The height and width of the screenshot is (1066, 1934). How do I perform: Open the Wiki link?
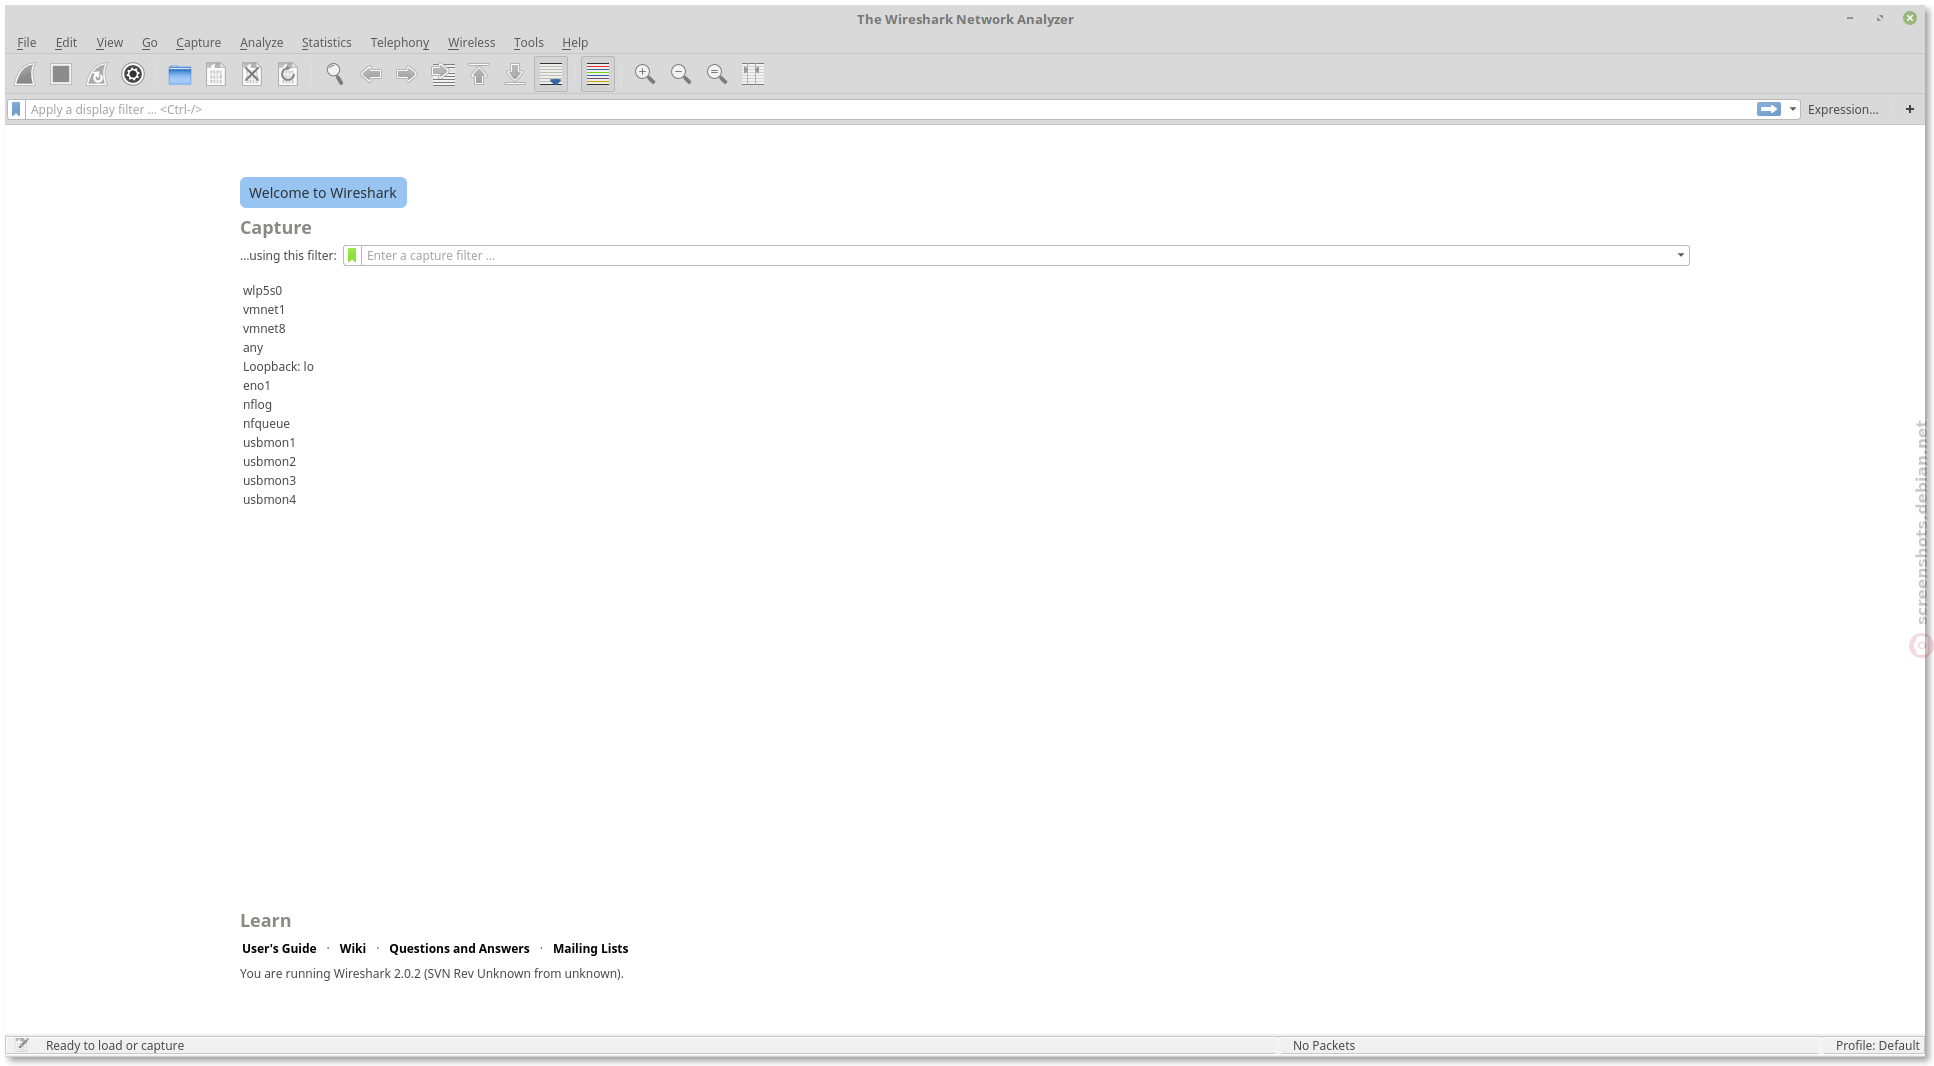coord(352,948)
